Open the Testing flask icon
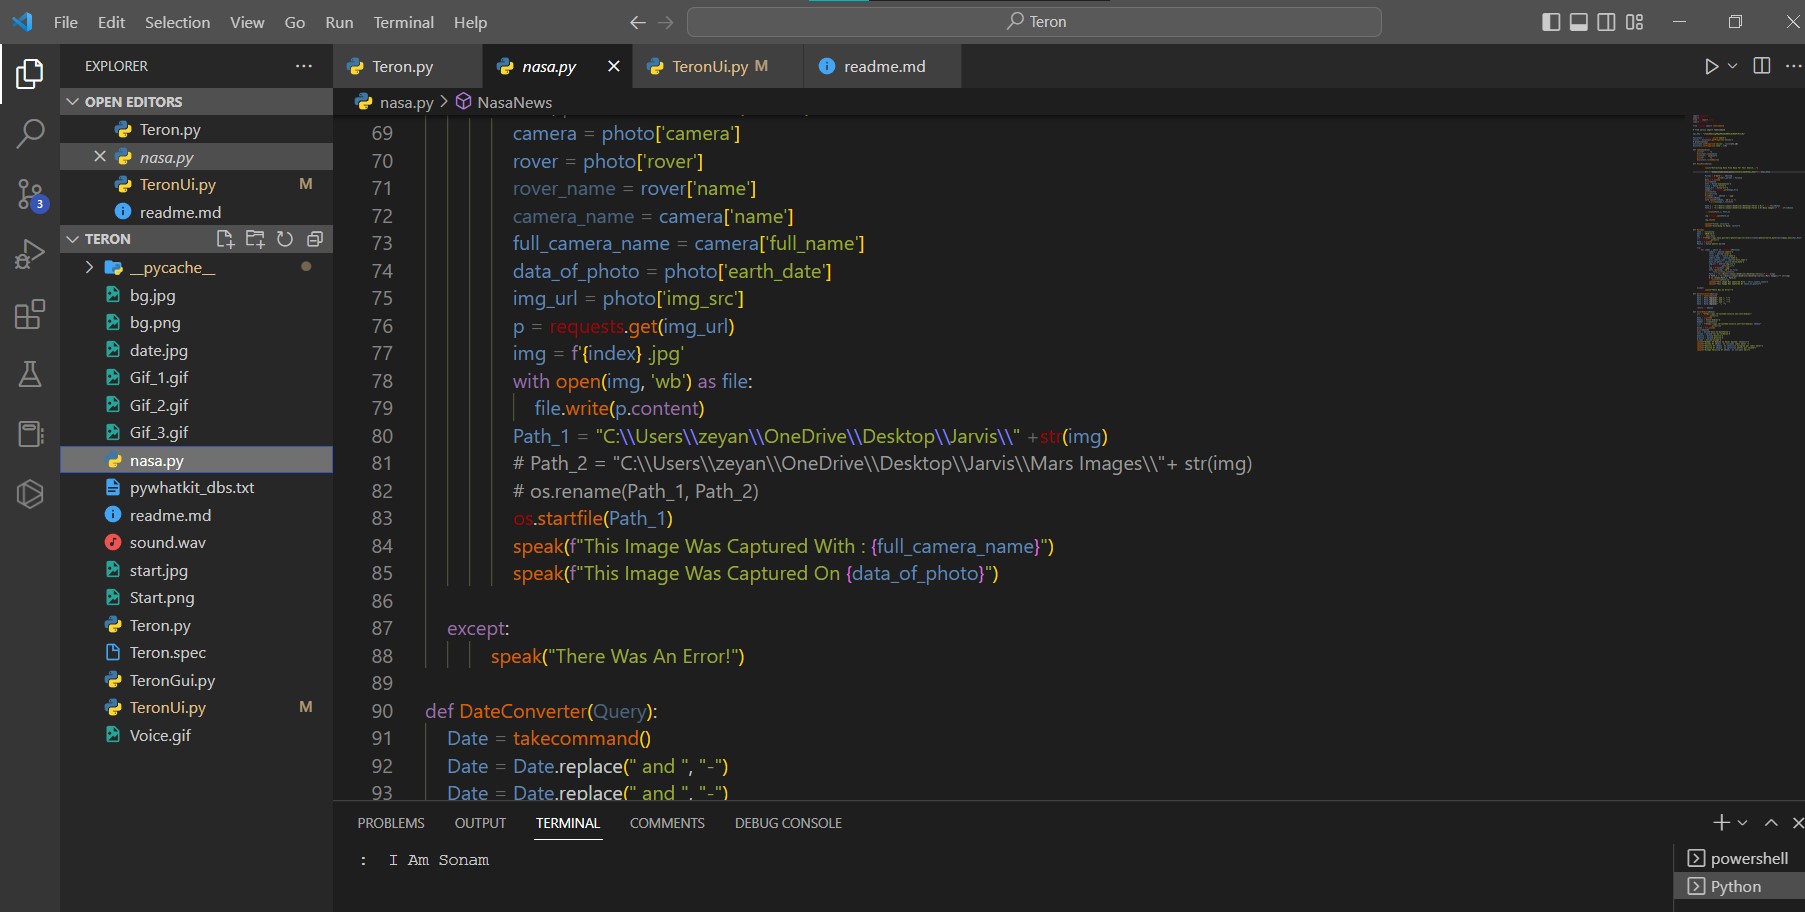The width and height of the screenshot is (1805, 912). (x=30, y=374)
